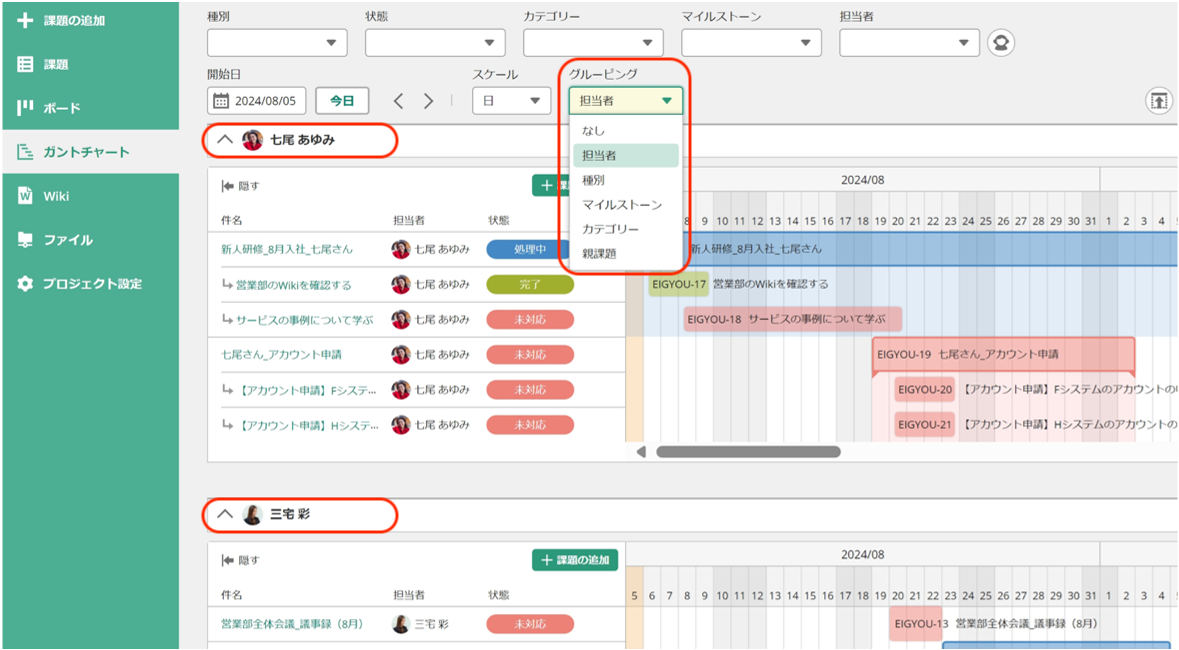Viewport: 1179px width, 650px height.
Task: Click the assignee avatar filter icon
Action: point(1001,43)
